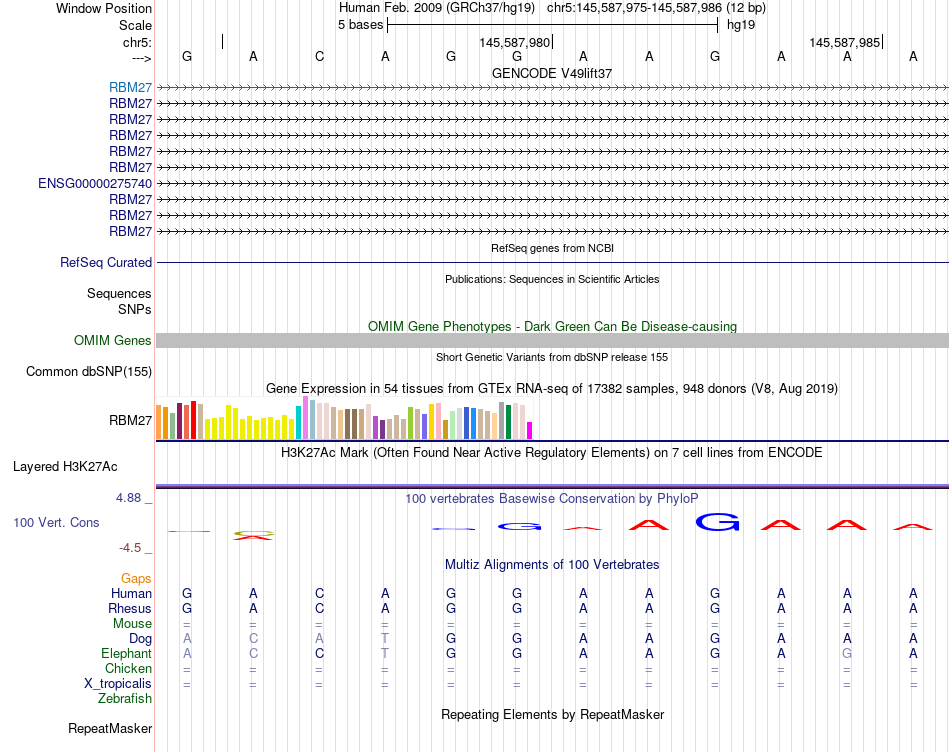Click the 145,587,980 coordinate label
This screenshot has height=752, width=950.
tap(514, 42)
